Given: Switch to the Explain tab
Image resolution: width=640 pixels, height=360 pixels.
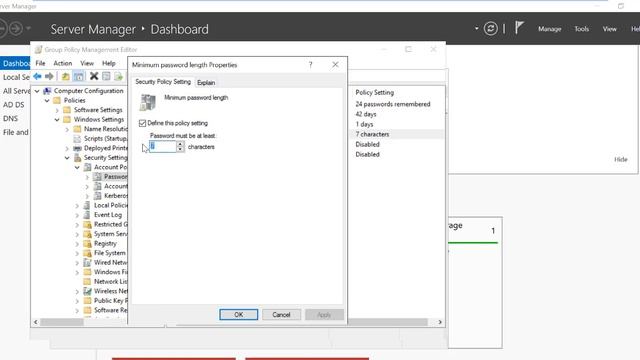Looking at the screenshot, I should pyautogui.click(x=206, y=82).
